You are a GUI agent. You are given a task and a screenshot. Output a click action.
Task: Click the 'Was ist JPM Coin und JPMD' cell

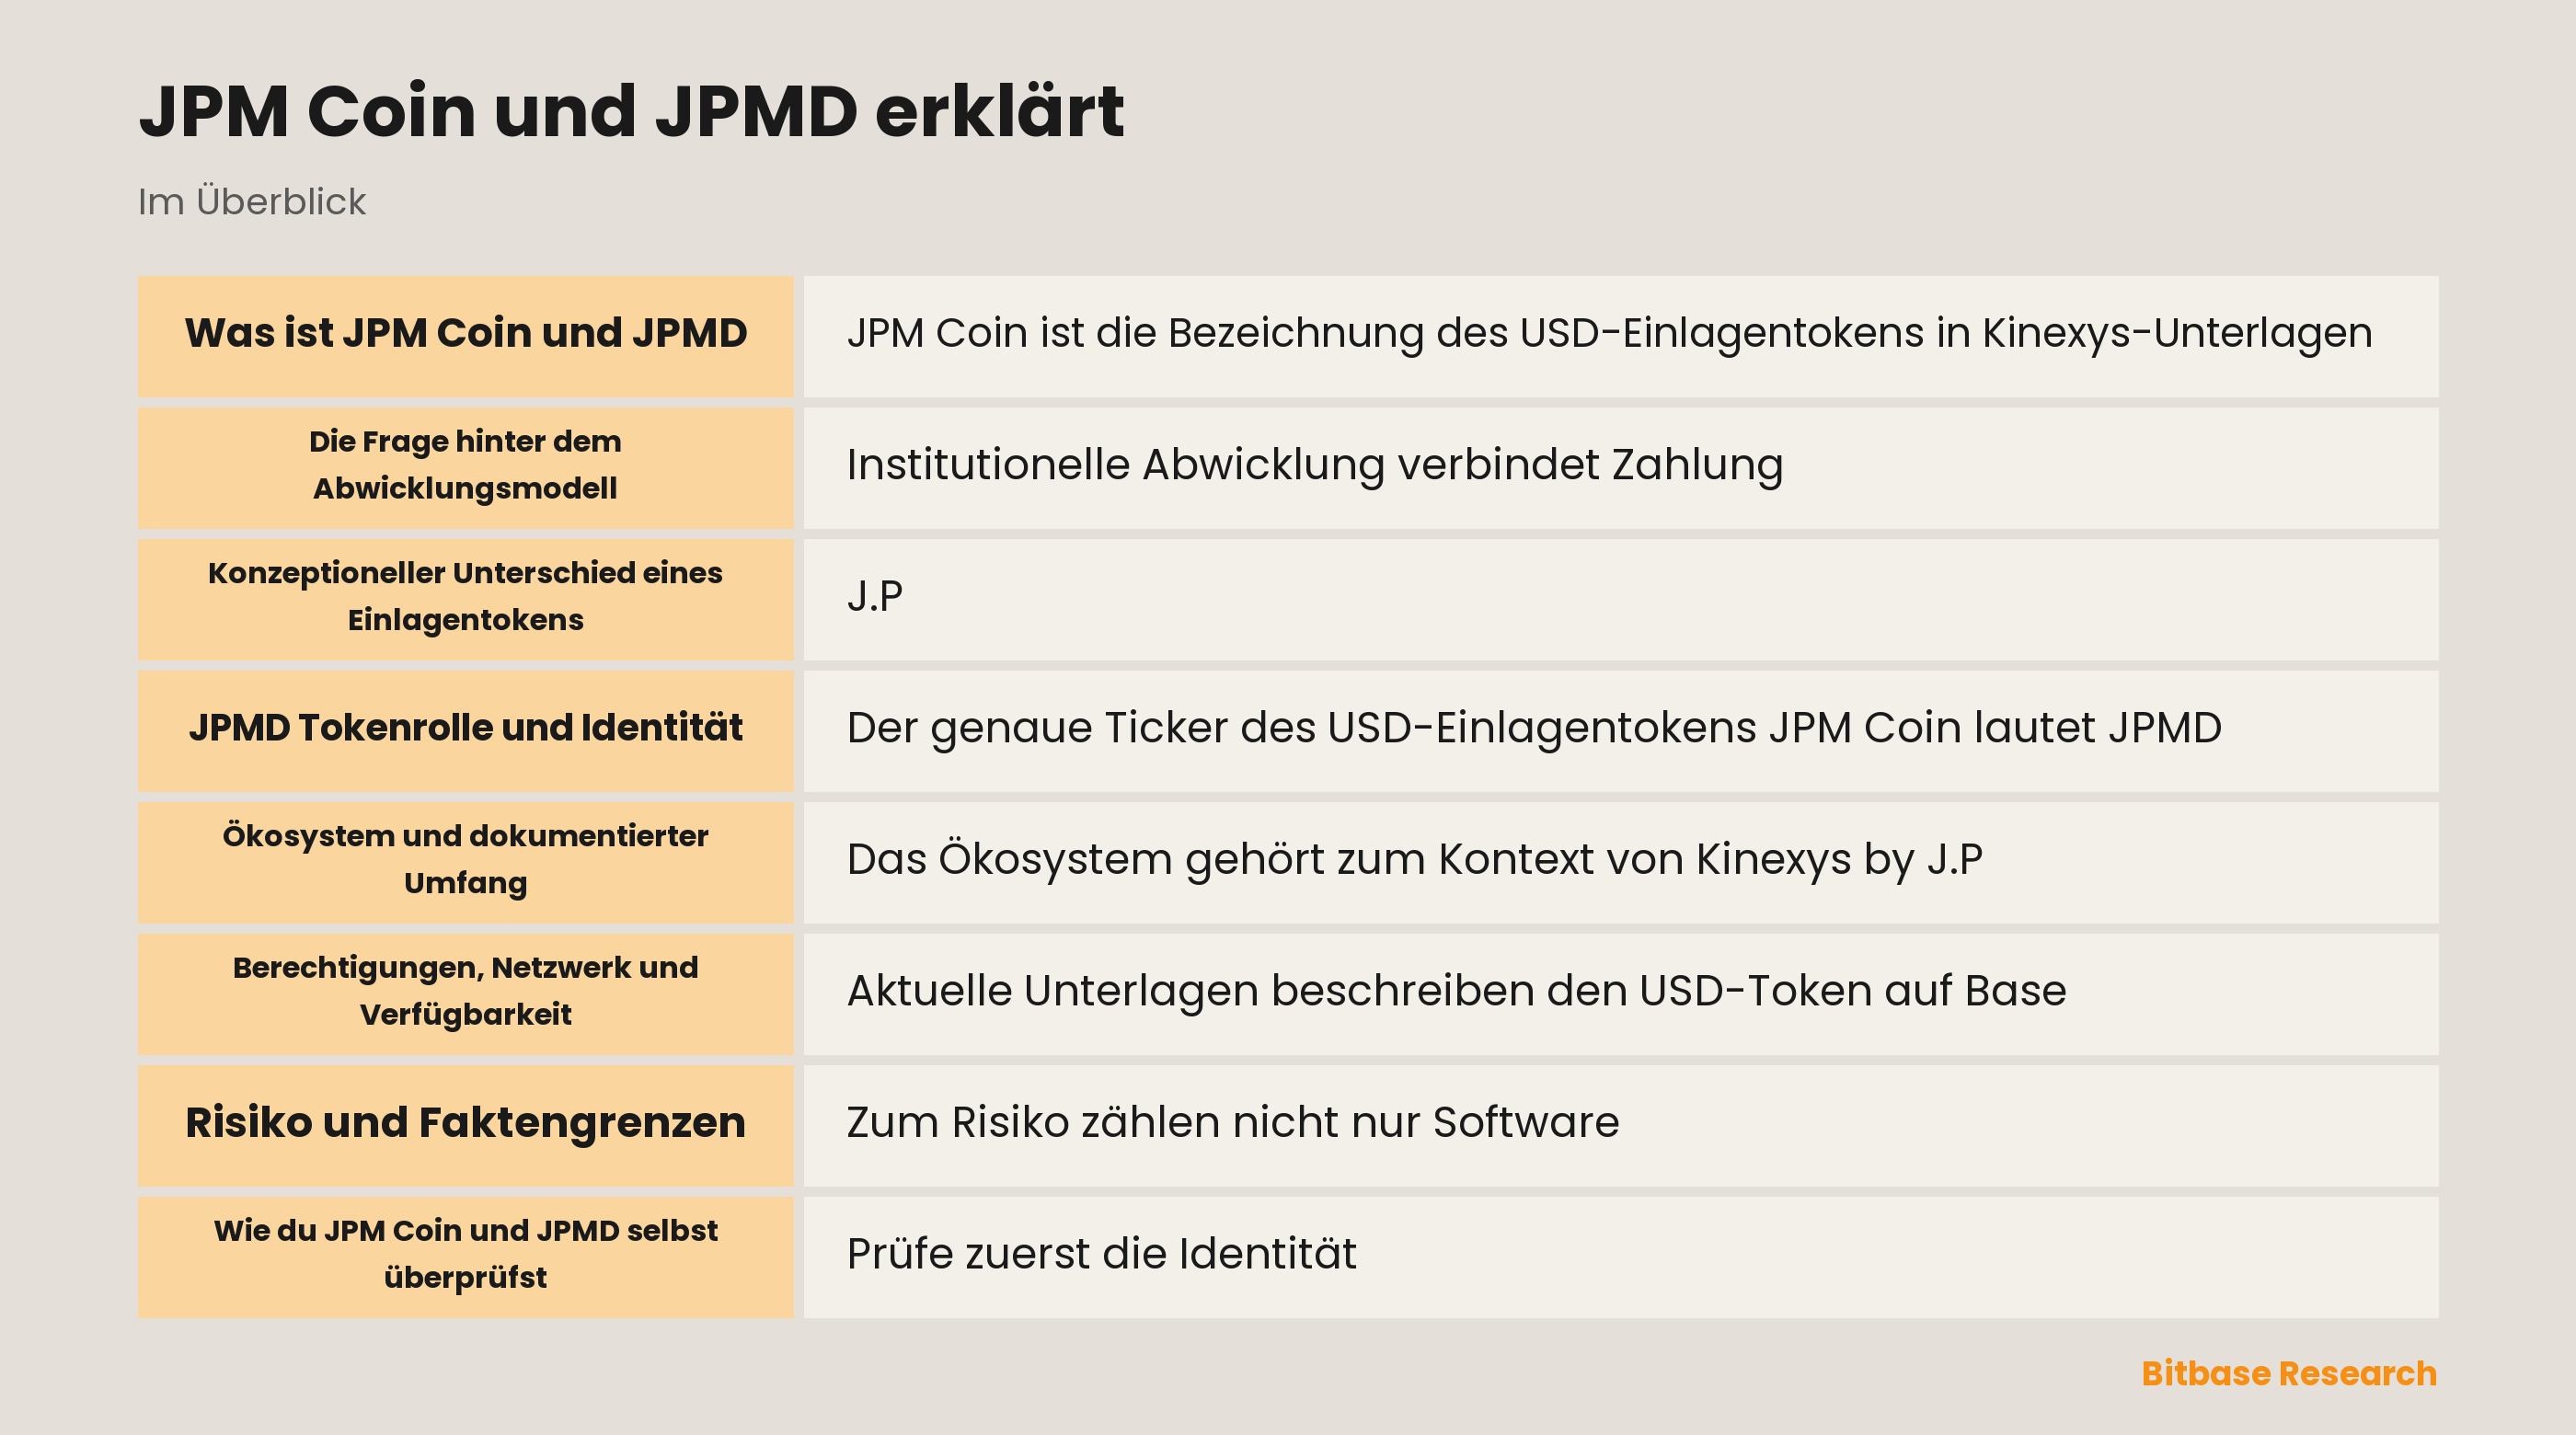tap(465, 336)
